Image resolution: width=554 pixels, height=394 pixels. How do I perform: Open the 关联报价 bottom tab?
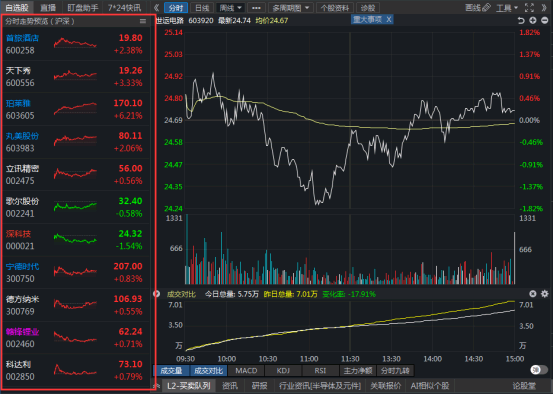(x=386, y=386)
